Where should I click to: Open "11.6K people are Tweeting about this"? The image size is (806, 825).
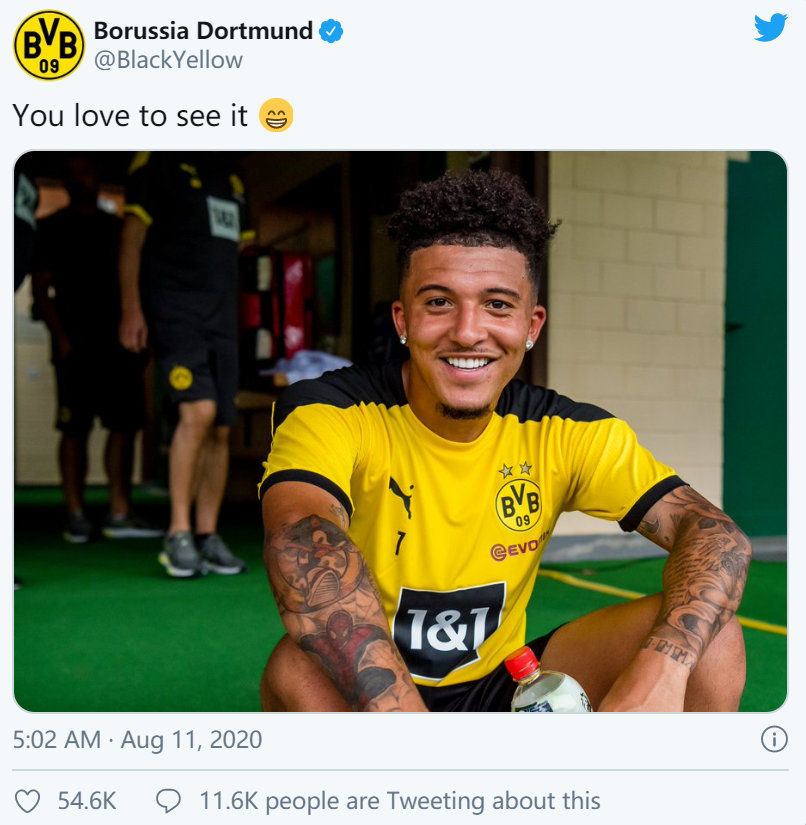(400, 801)
